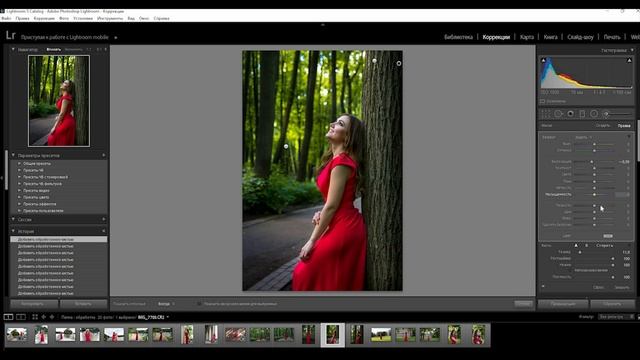This screenshot has width=640, height=360.
Task: Switch to the Карта module
Action: pyautogui.click(x=527, y=37)
